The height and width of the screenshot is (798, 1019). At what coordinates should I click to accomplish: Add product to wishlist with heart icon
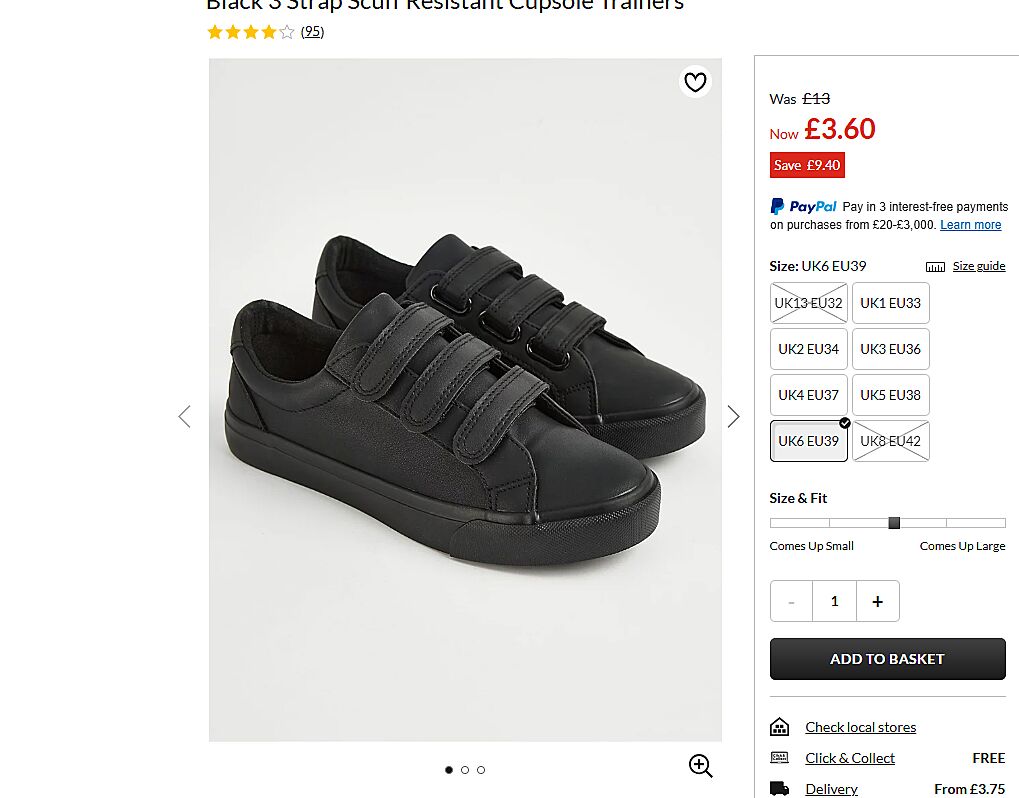pos(695,82)
